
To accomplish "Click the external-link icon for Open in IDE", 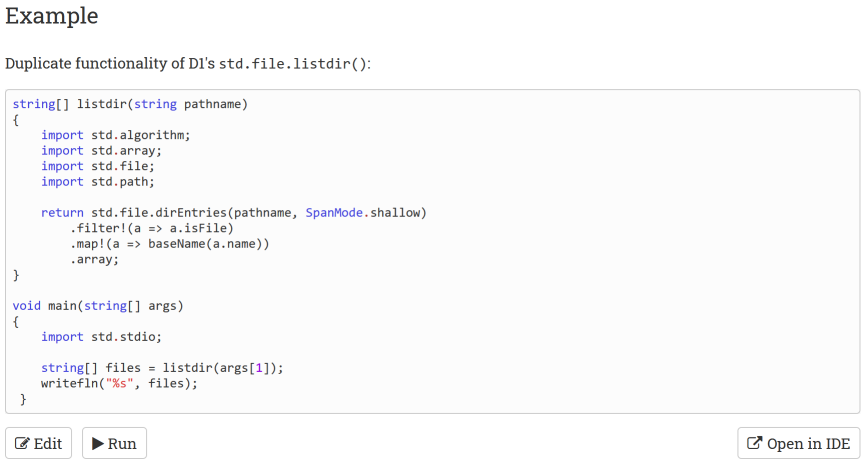I will click(x=755, y=444).
